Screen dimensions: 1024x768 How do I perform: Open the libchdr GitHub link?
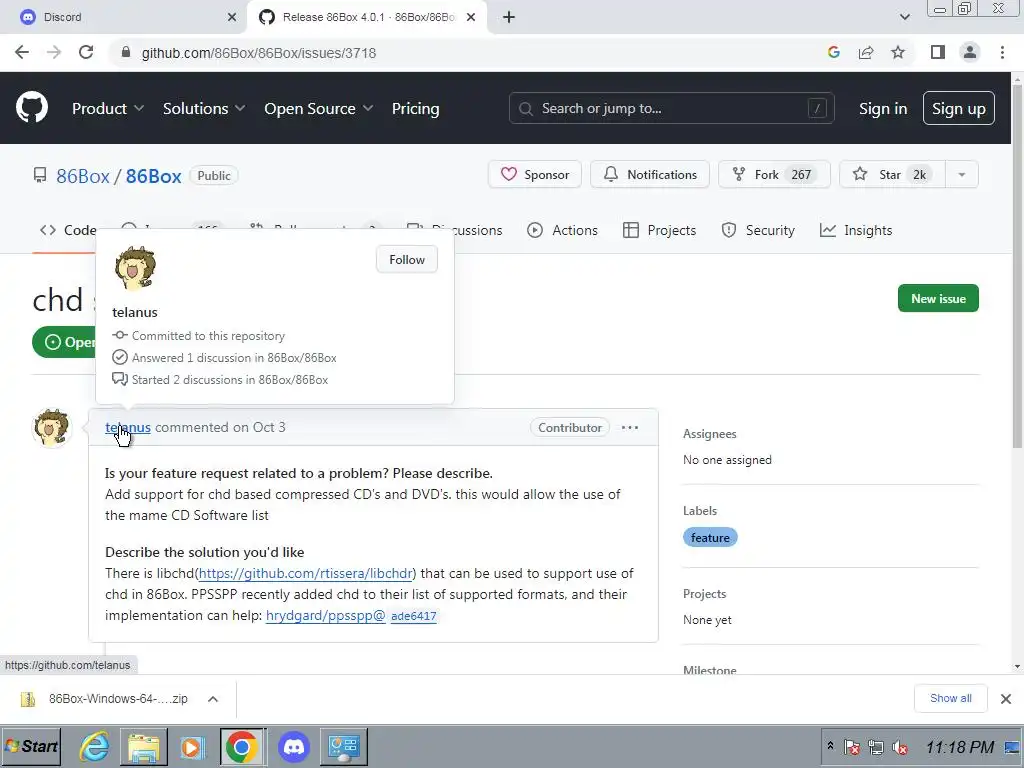[306, 573]
